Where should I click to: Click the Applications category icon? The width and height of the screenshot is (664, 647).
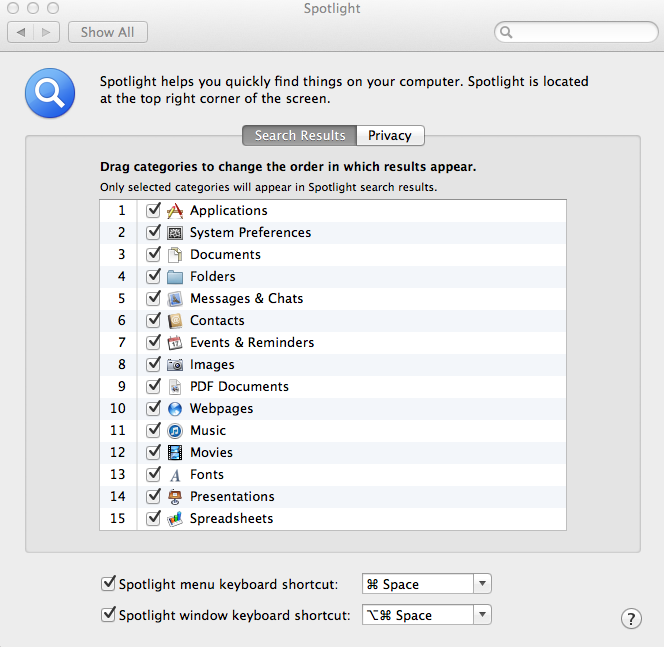click(x=175, y=210)
